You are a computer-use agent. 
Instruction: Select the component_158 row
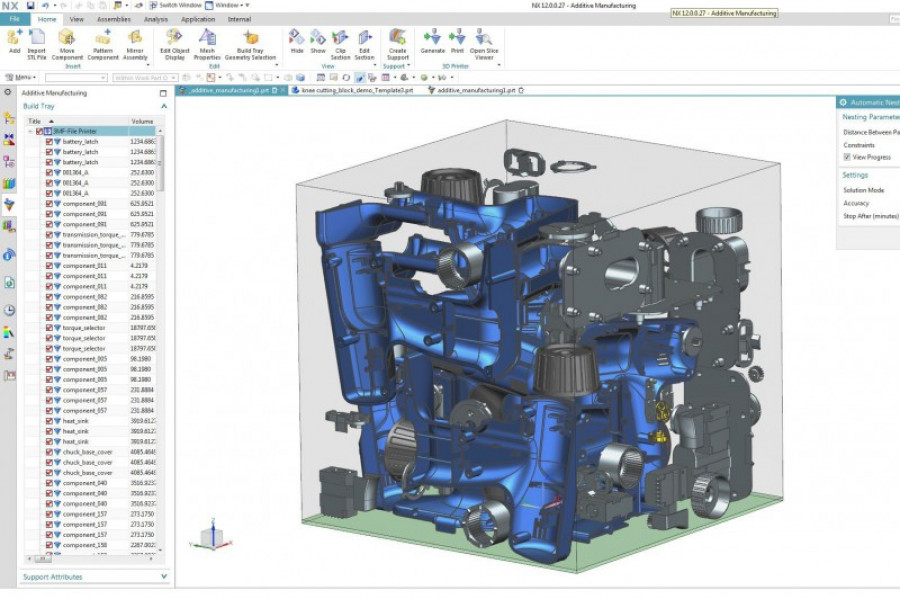(91, 545)
